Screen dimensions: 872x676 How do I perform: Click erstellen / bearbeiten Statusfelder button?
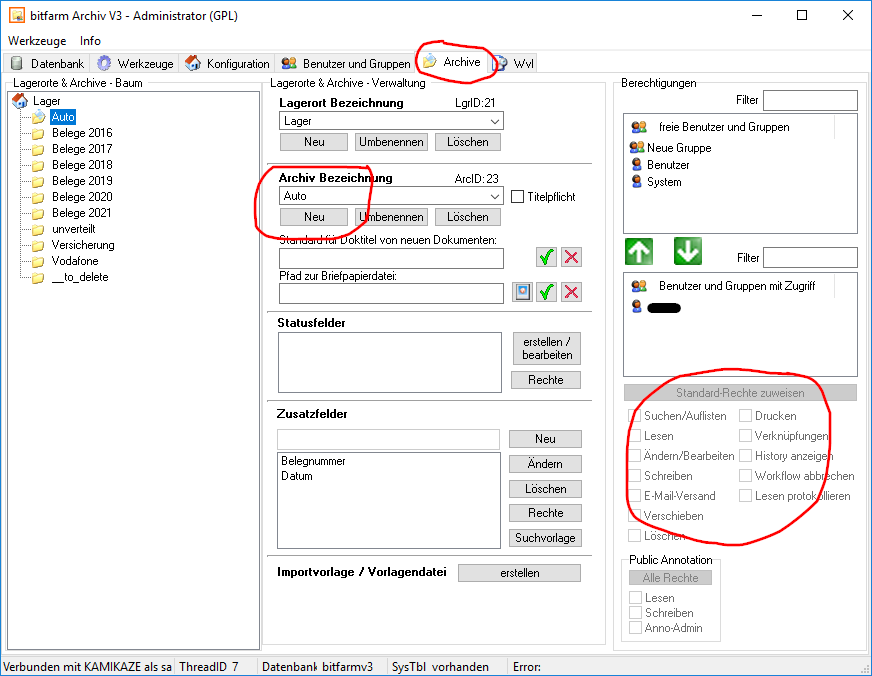pyautogui.click(x=547, y=349)
